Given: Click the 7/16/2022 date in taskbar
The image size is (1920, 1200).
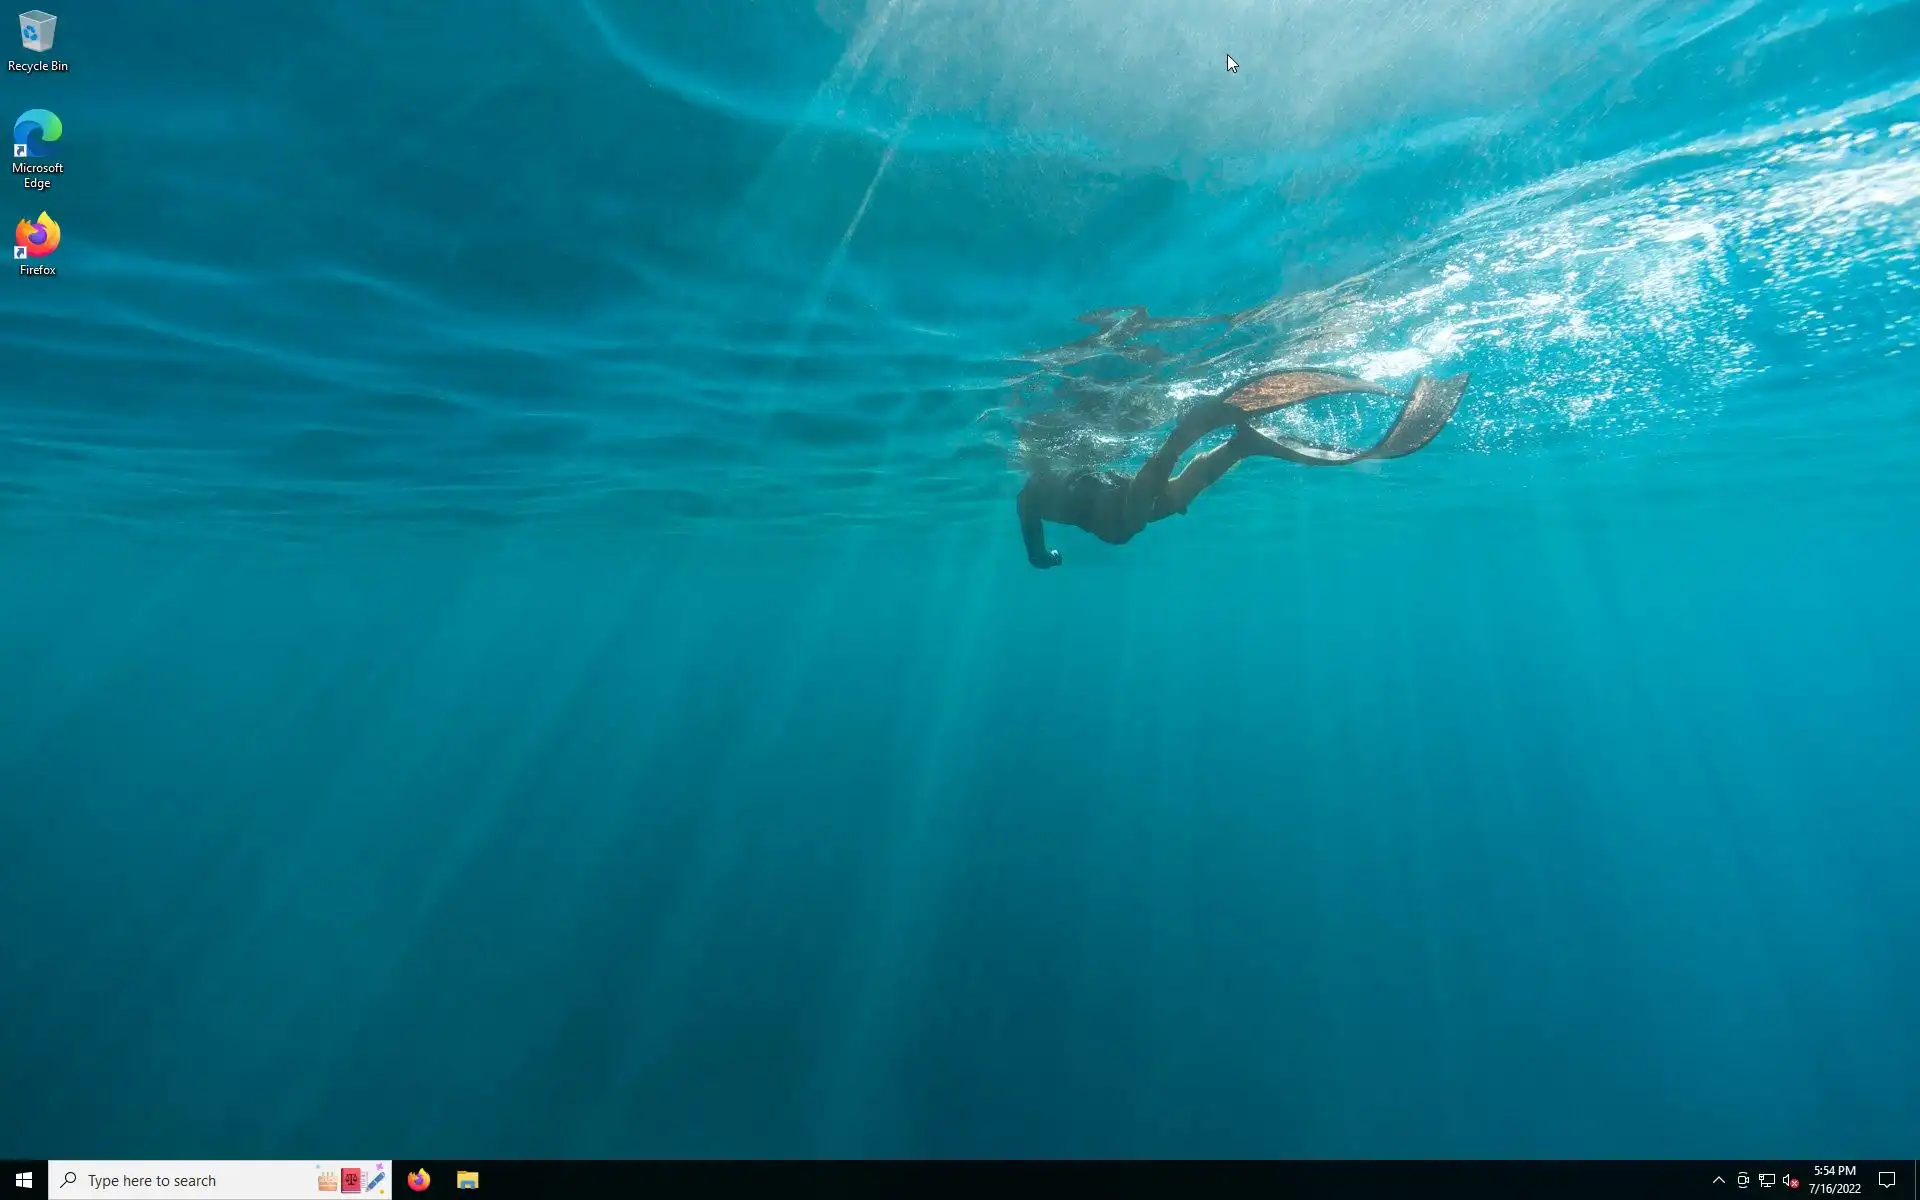Looking at the screenshot, I should tap(1834, 1189).
